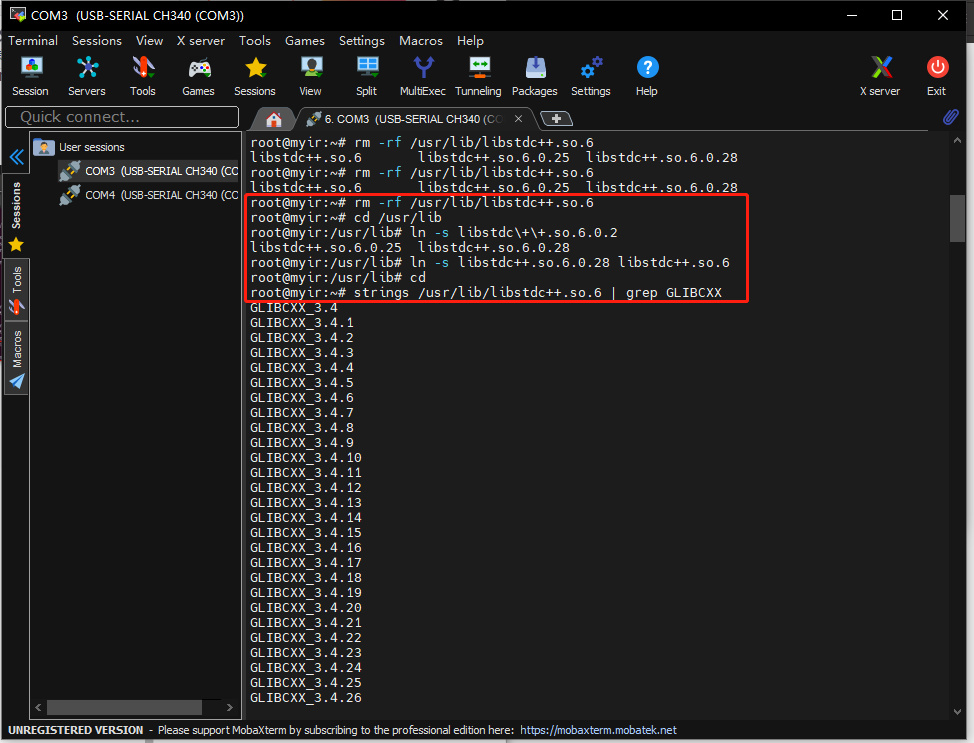The width and height of the screenshot is (974, 743).
Task: Select the Macros sidebar vertical tab
Action: coord(17,358)
